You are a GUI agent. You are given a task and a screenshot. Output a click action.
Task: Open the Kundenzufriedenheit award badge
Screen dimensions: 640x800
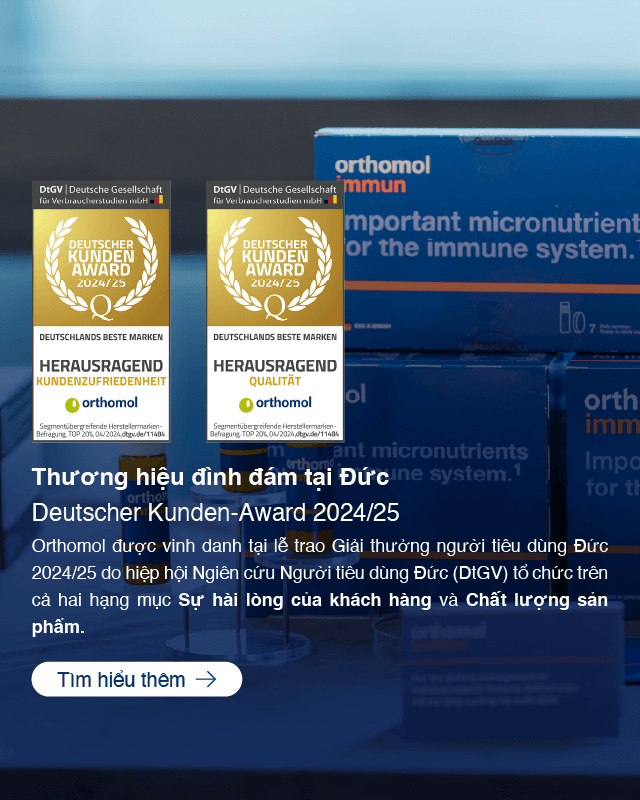pos(101,311)
